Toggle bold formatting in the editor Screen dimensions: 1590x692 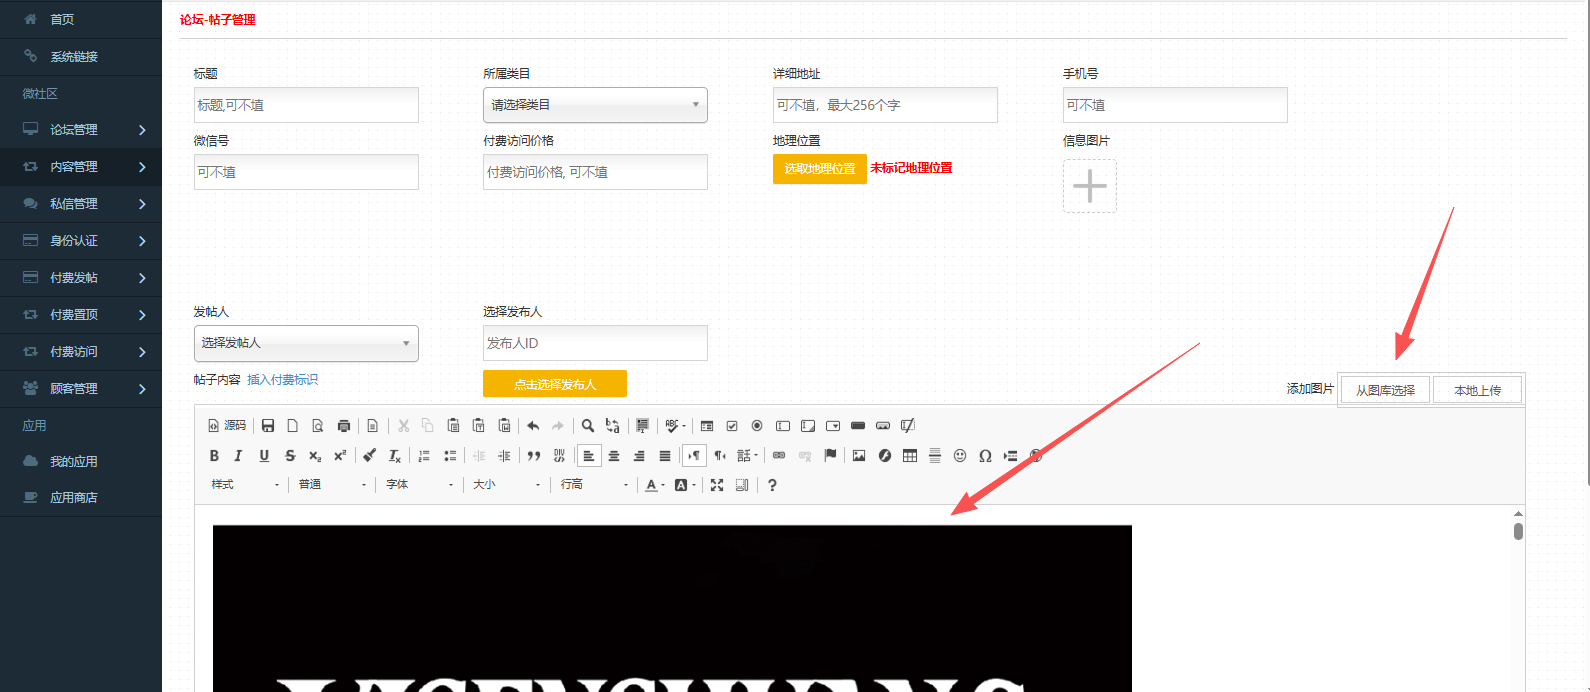coord(214,456)
